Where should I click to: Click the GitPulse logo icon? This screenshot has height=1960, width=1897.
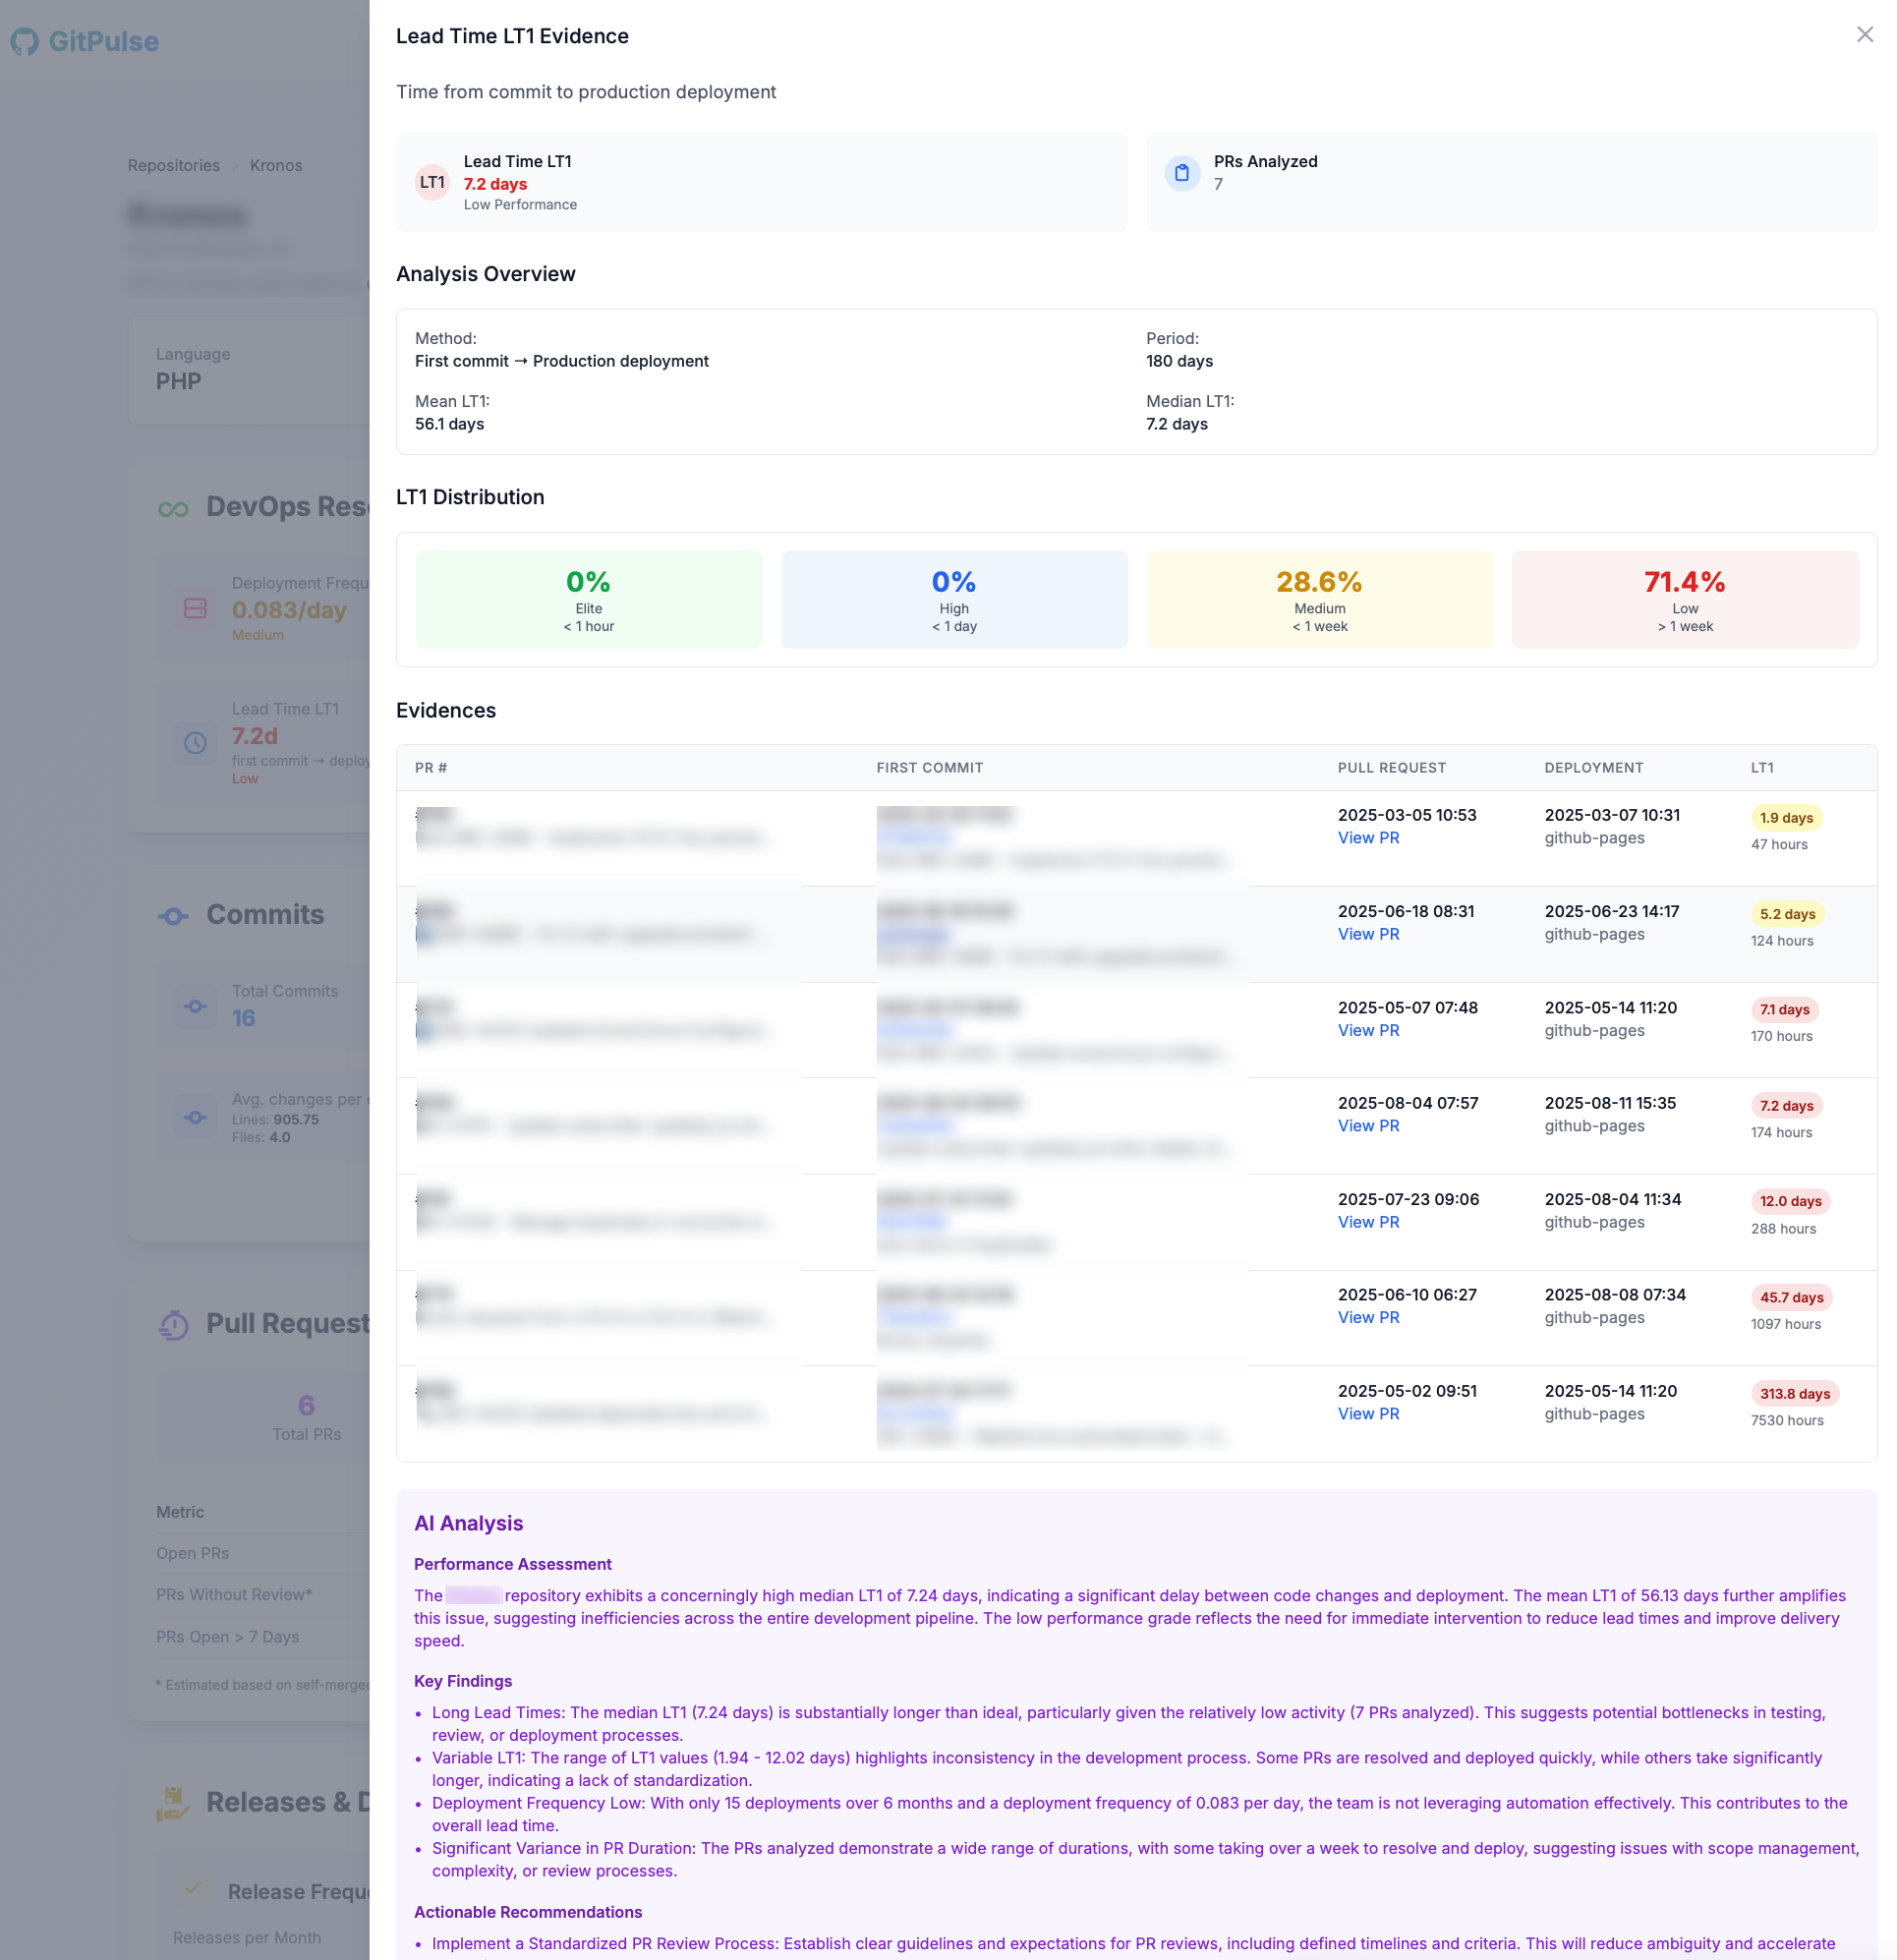point(25,41)
